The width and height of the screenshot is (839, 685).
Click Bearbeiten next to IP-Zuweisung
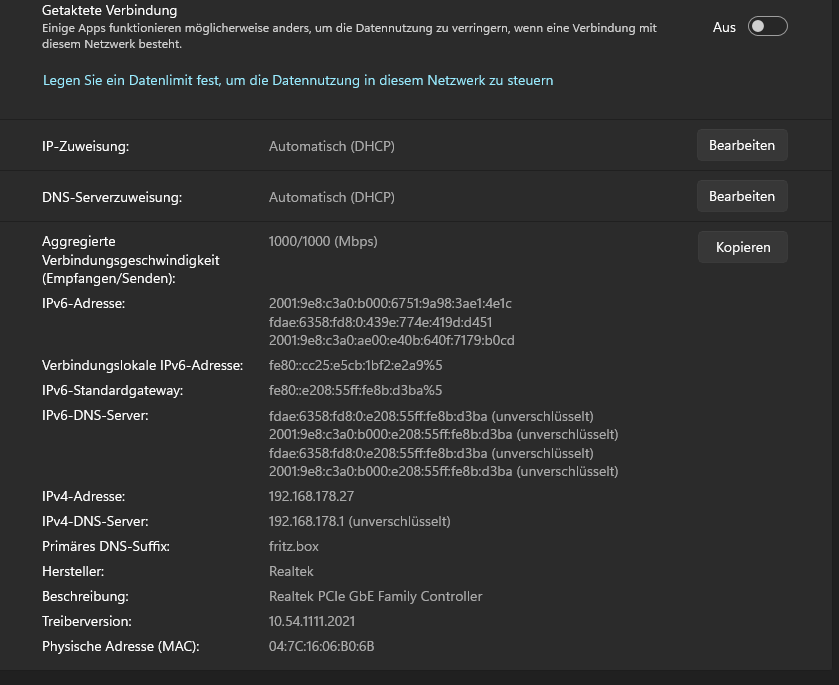pyautogui.click(x=741, y=144)
